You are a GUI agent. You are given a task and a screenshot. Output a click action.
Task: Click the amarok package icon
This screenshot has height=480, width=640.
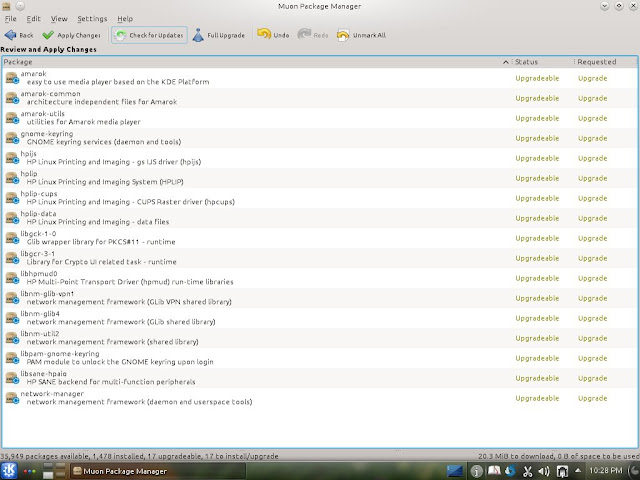pyautogui.click(x=12, y=78)
